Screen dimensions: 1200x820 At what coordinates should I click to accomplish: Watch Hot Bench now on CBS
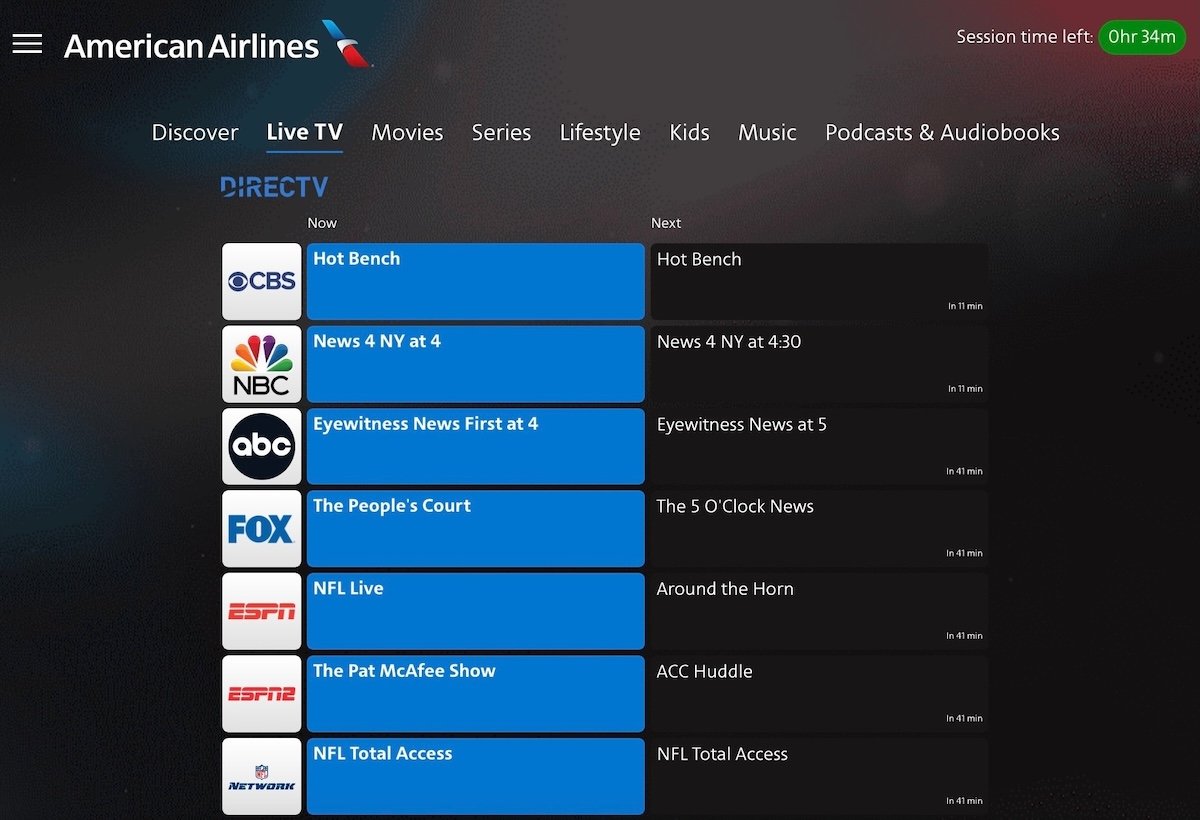476,282
